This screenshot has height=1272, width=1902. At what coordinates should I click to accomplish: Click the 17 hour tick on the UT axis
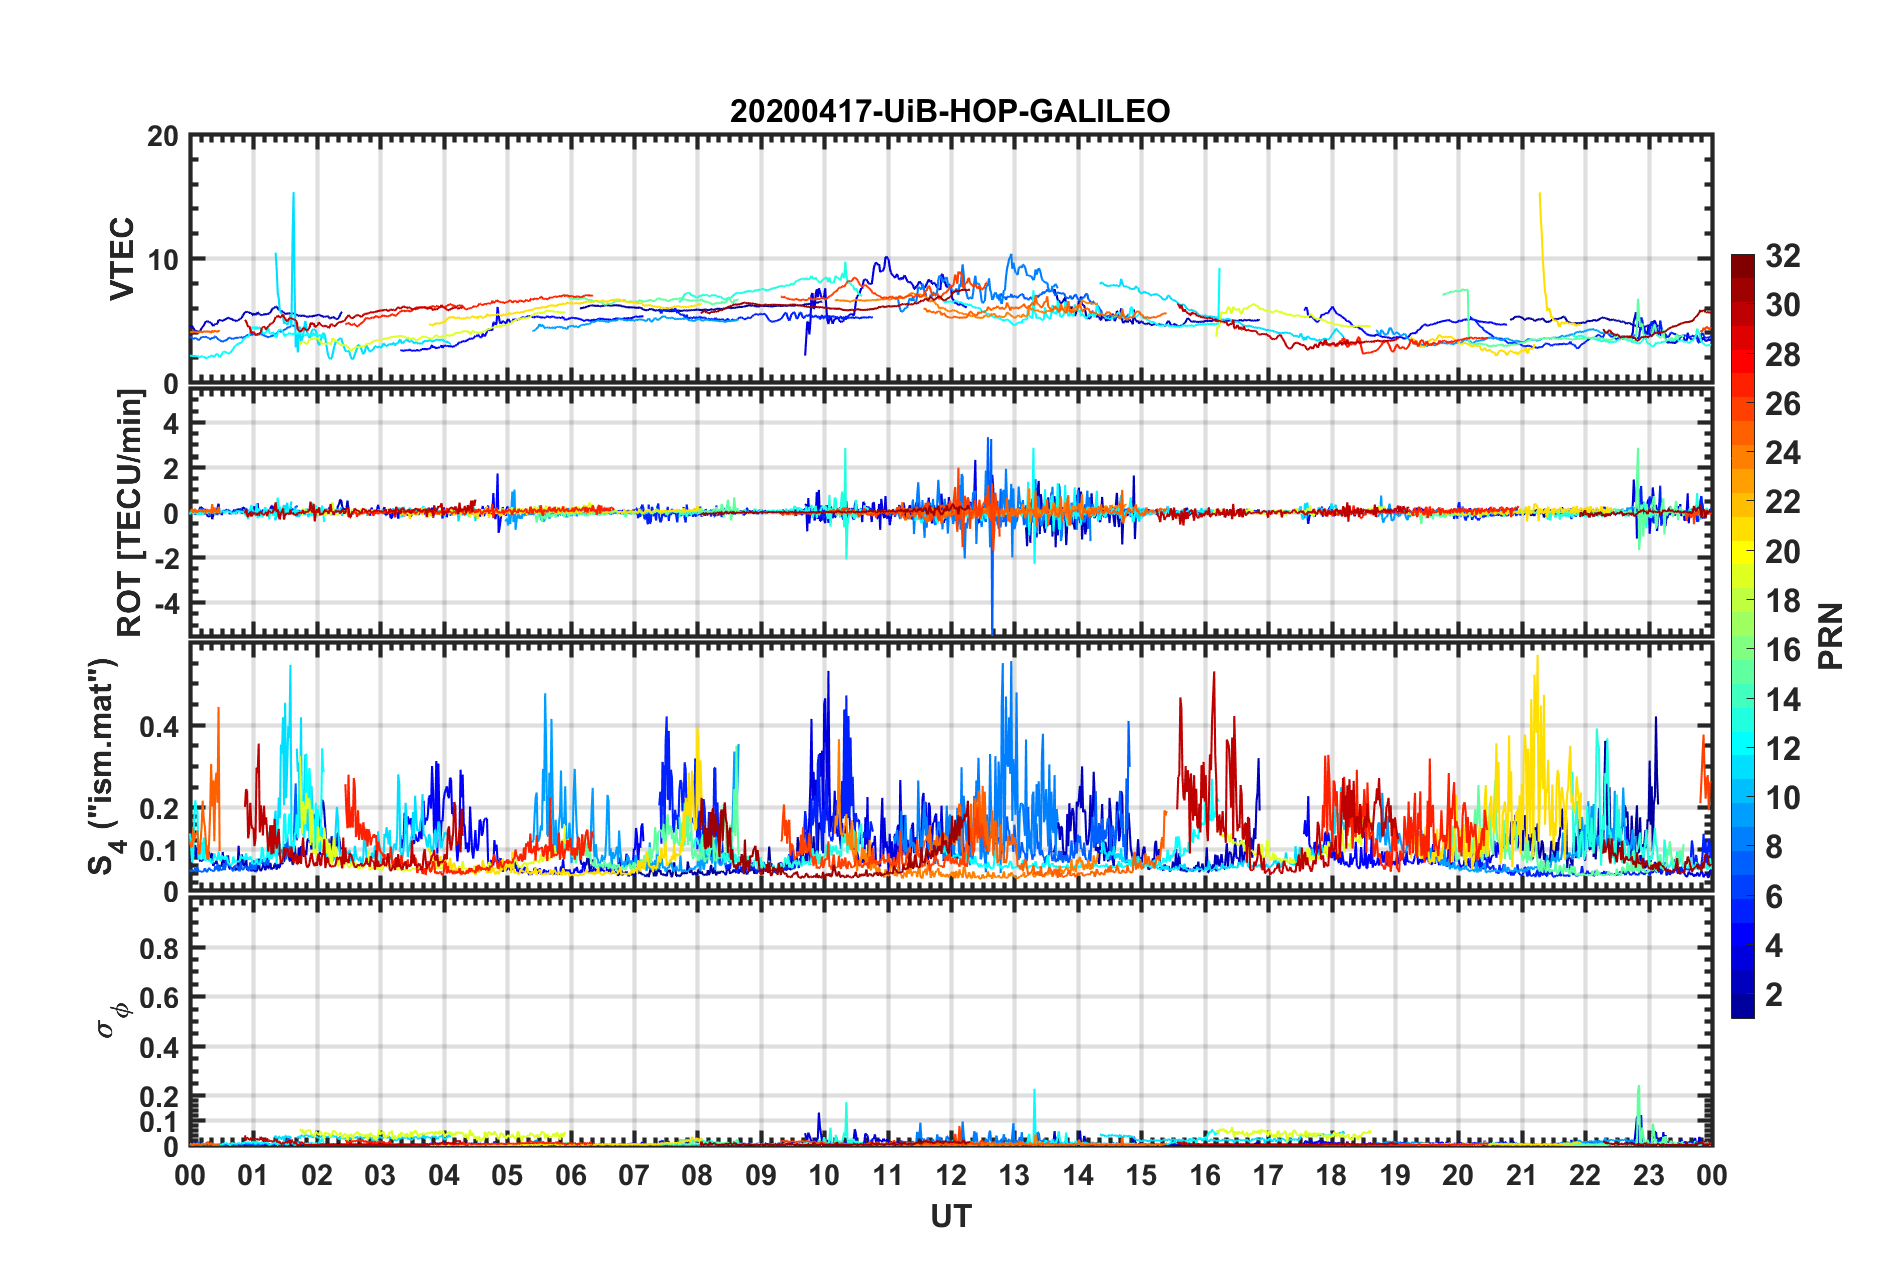[1268, 1175]
